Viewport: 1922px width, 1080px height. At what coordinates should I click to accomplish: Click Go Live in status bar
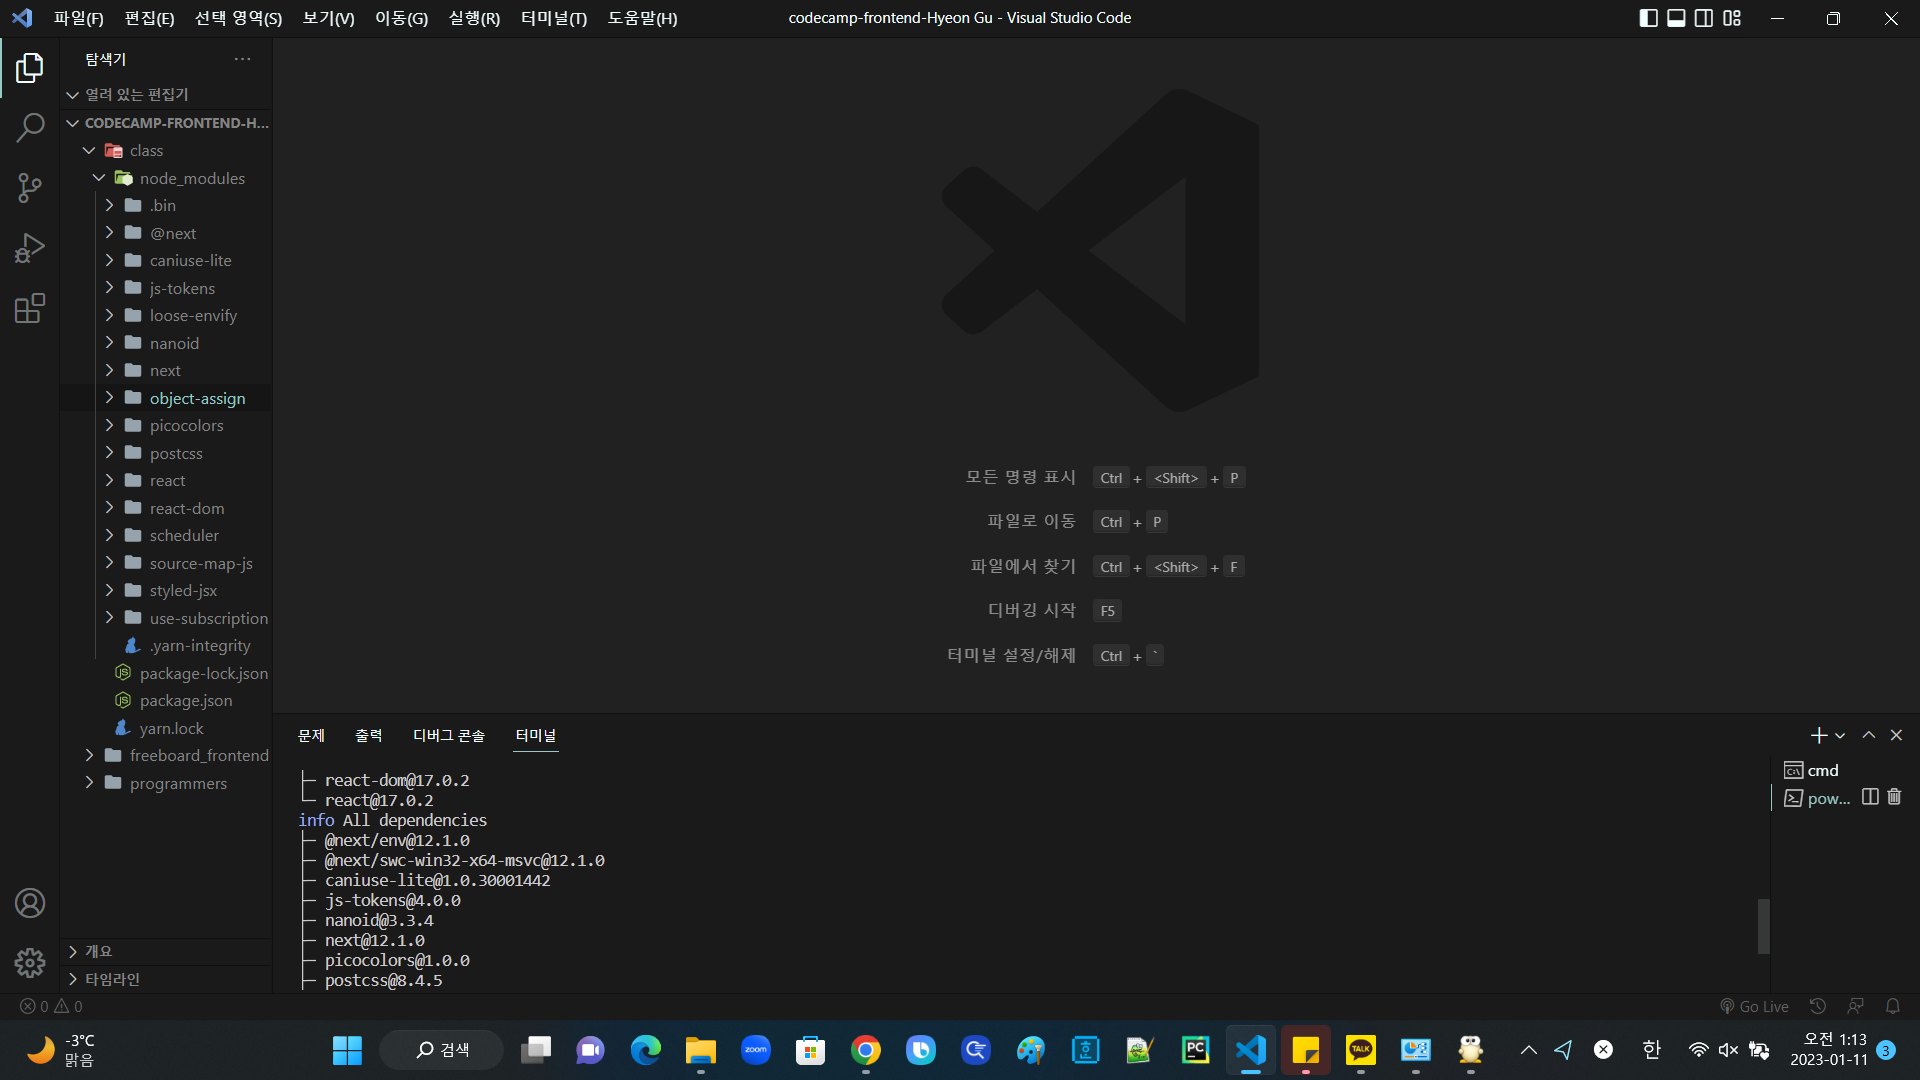tap(1754, 1006)
